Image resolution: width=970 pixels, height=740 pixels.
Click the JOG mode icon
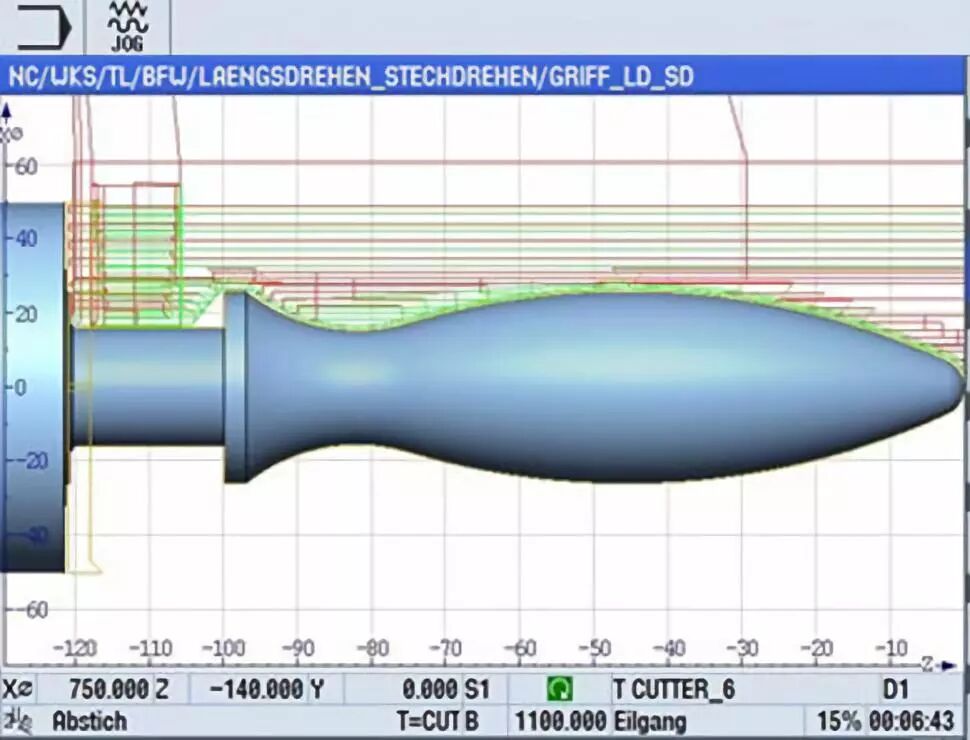coord(127,27)
